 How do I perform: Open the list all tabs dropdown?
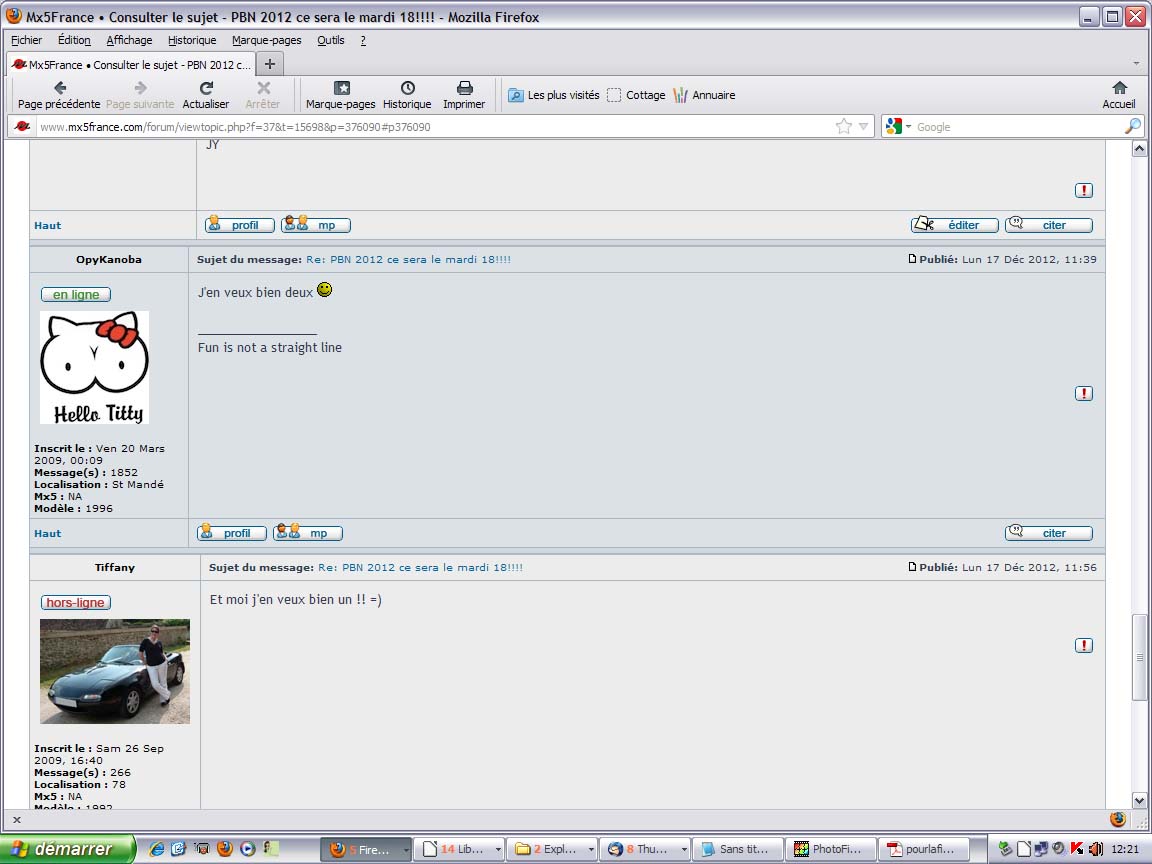pos(1136,64)
